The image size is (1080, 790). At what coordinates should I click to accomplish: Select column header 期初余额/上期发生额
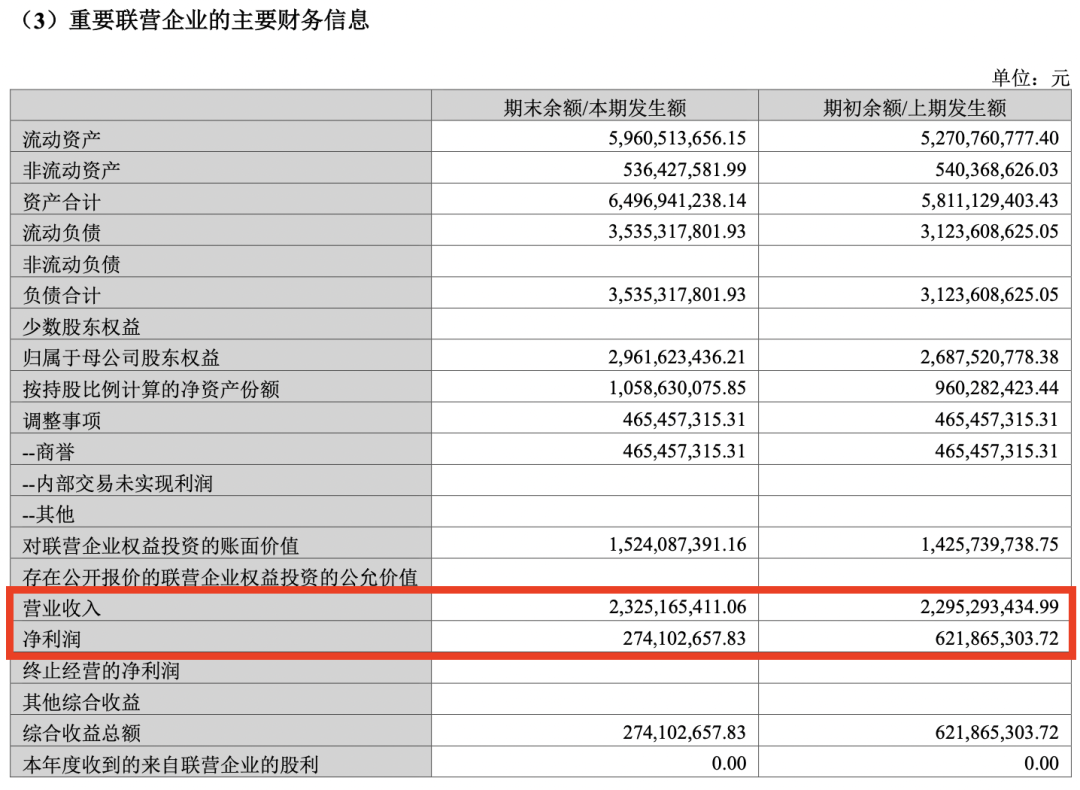tap(915, 107)
